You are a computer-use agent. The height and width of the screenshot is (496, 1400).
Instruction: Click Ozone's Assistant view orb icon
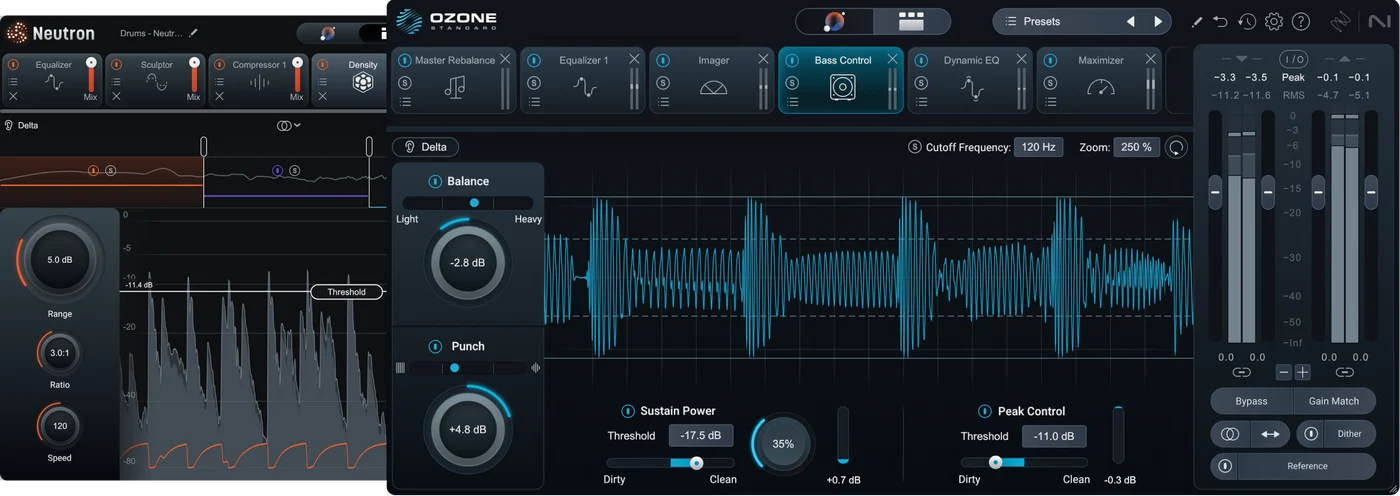tap(834, 21)
